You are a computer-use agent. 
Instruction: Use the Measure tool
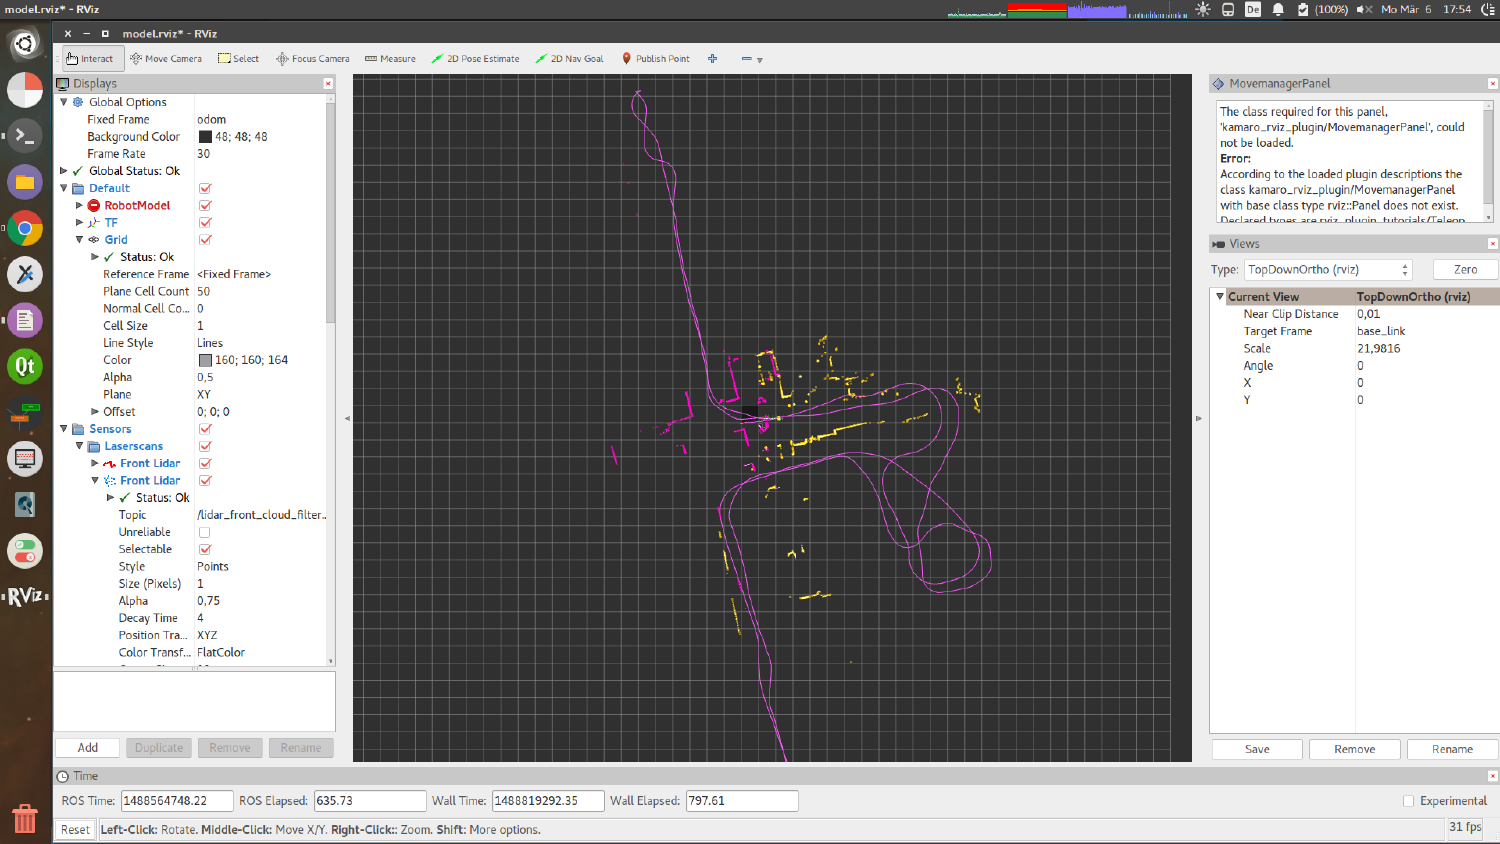point(390,58)
